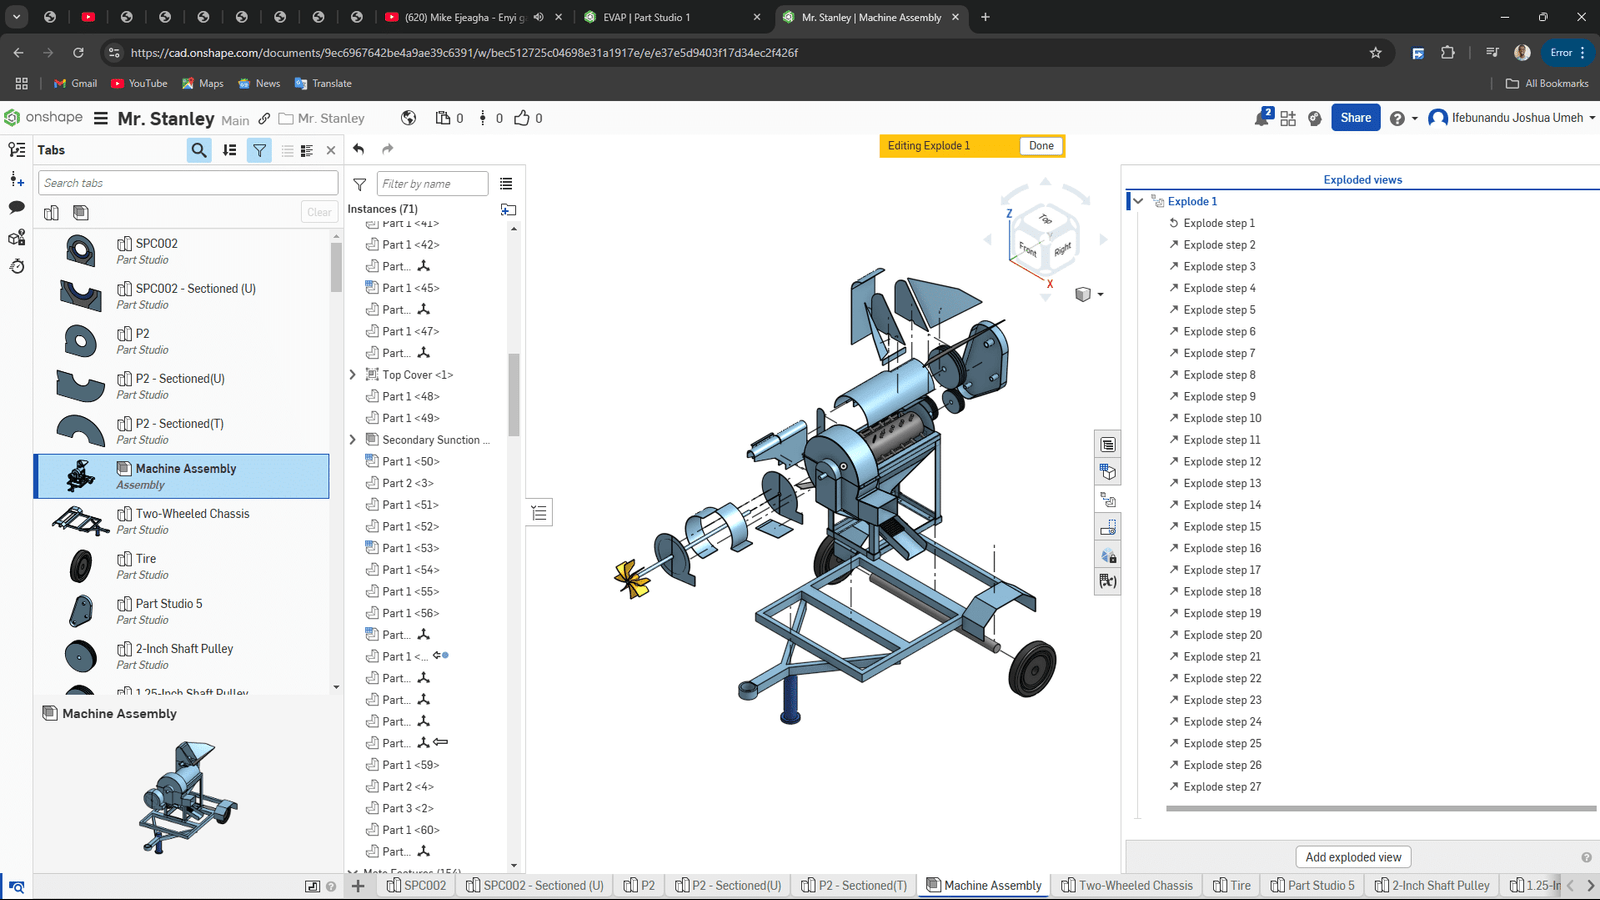Open the comments speech bubble icon
Screen dimensions: 1600x900
[x=17, y=207]
